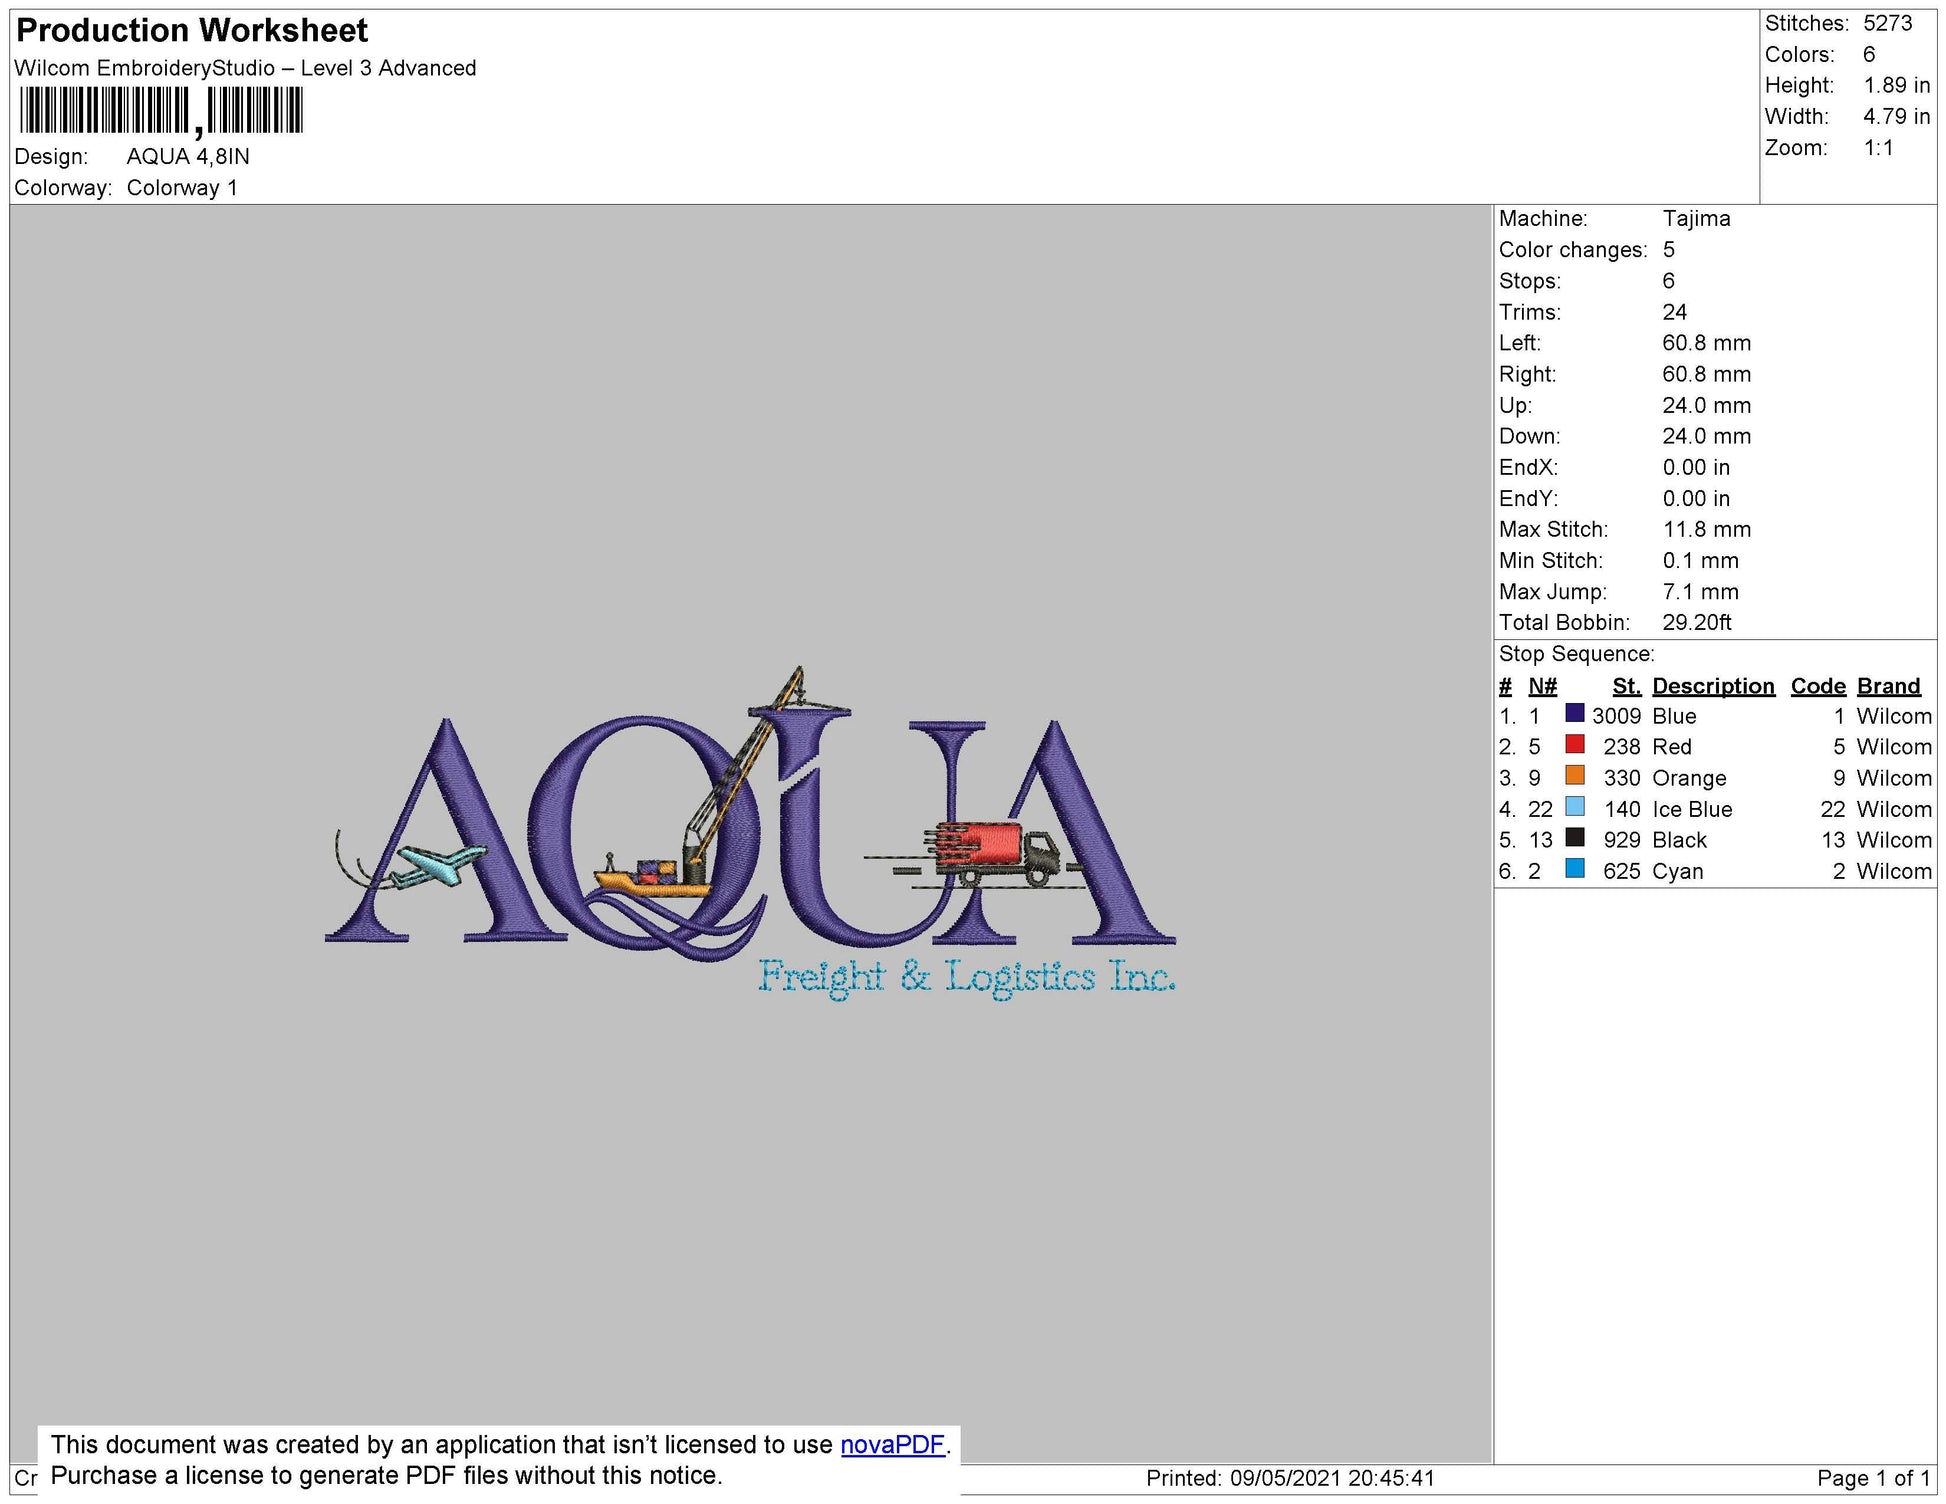The height and width of the screenshot is (1504, 1946).
Task: Click the Width value 4.79 in
Action: (1896, 116)
